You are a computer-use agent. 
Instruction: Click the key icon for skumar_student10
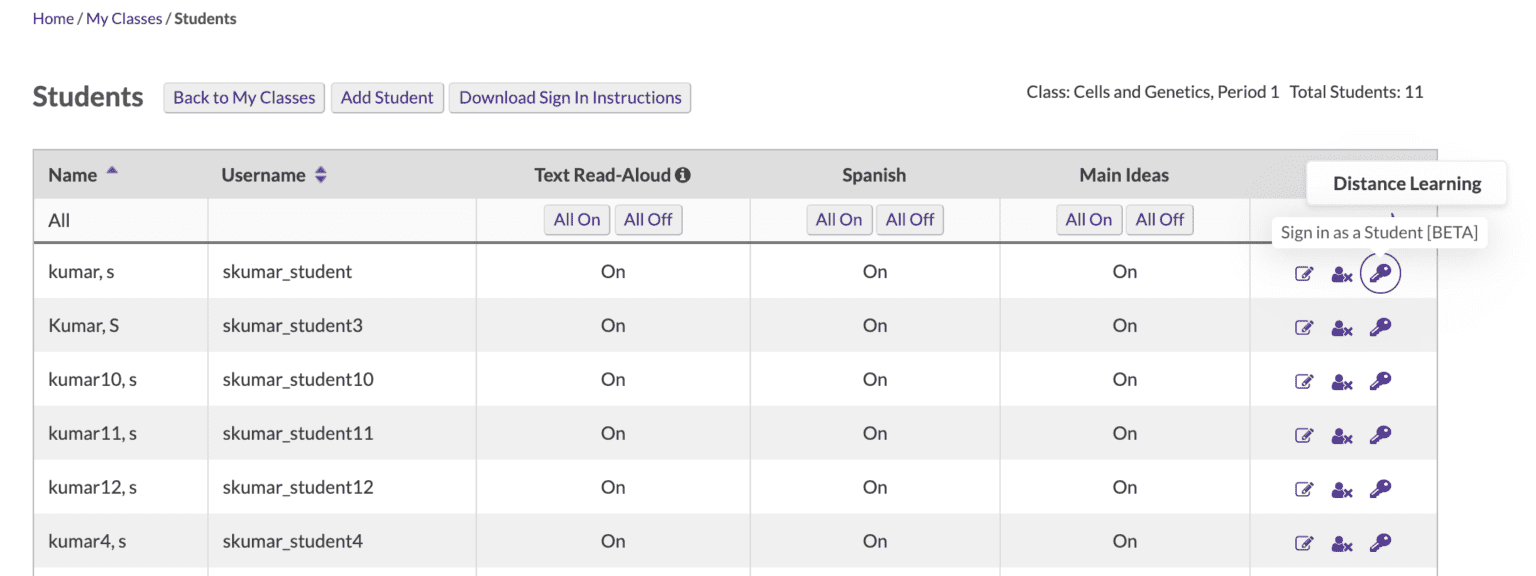(1380, 381)
